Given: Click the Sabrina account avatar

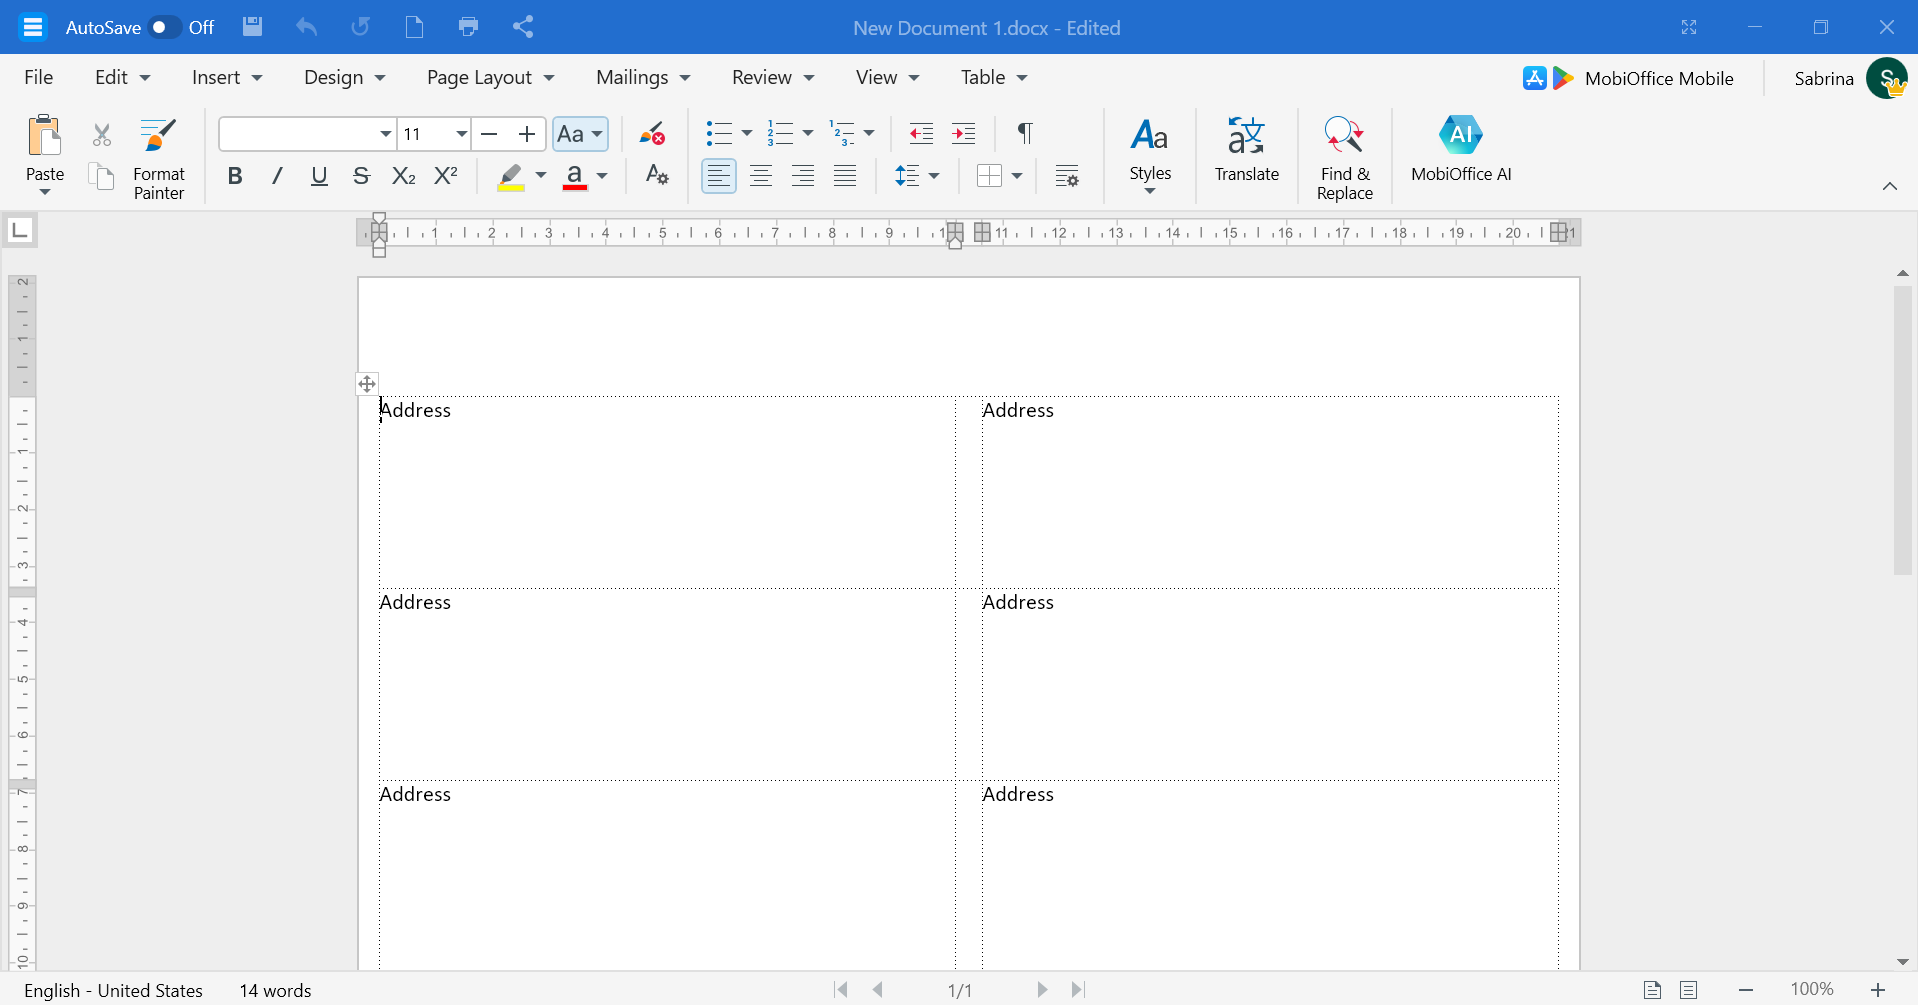Looking at the screenshot, I should coord(1886,78).
